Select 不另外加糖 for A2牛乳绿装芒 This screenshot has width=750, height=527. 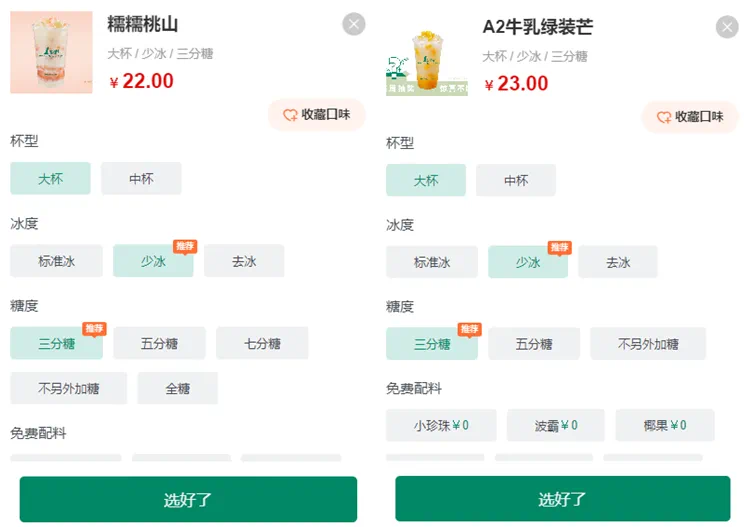pos(648,344)
